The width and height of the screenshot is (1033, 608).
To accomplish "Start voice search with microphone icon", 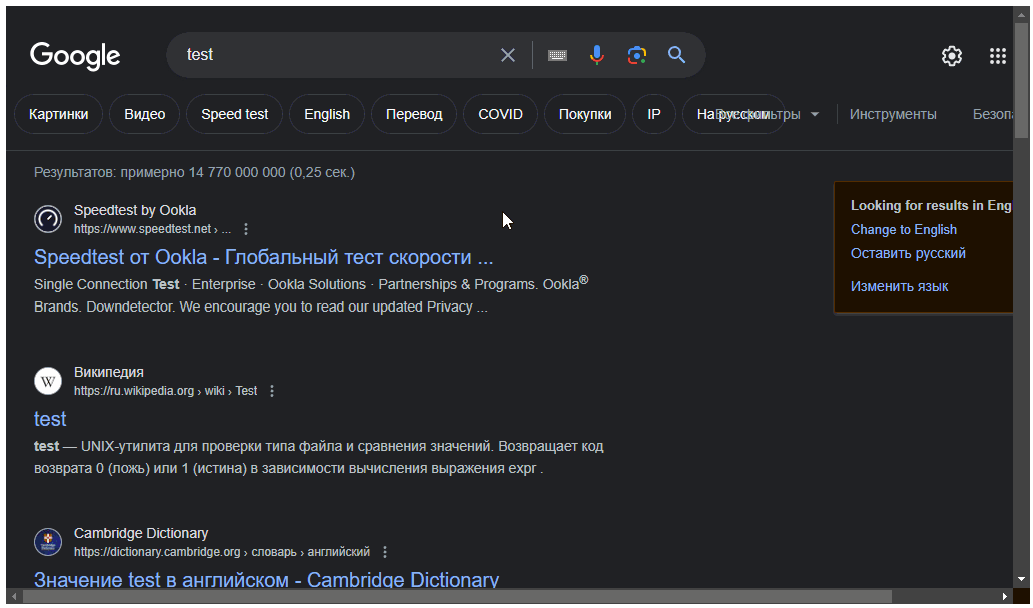I will (597, 55).
